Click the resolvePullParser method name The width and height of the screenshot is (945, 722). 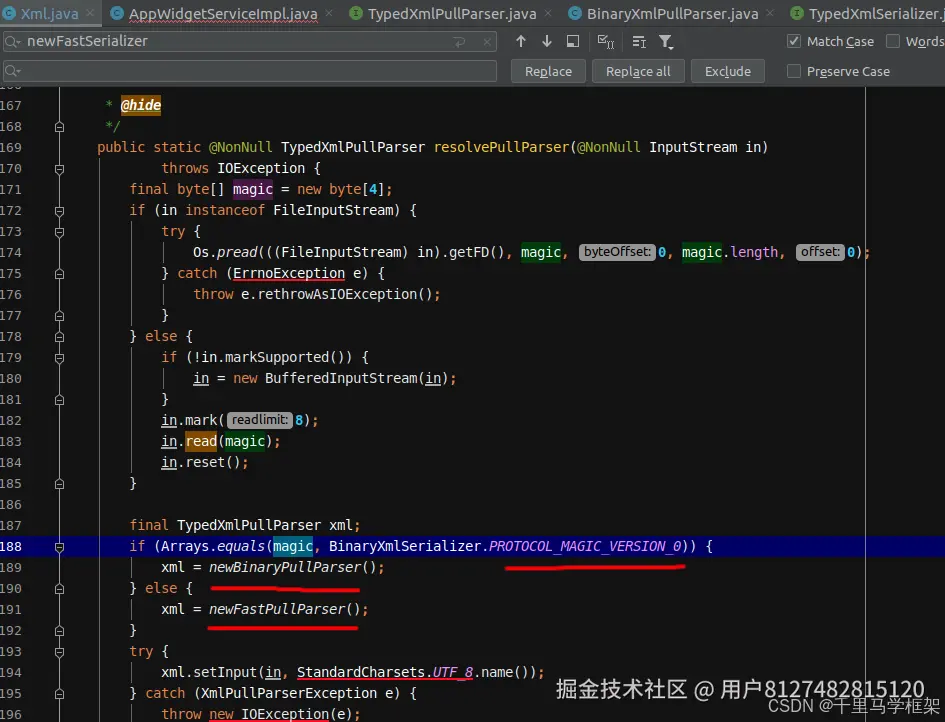[501, 147]
